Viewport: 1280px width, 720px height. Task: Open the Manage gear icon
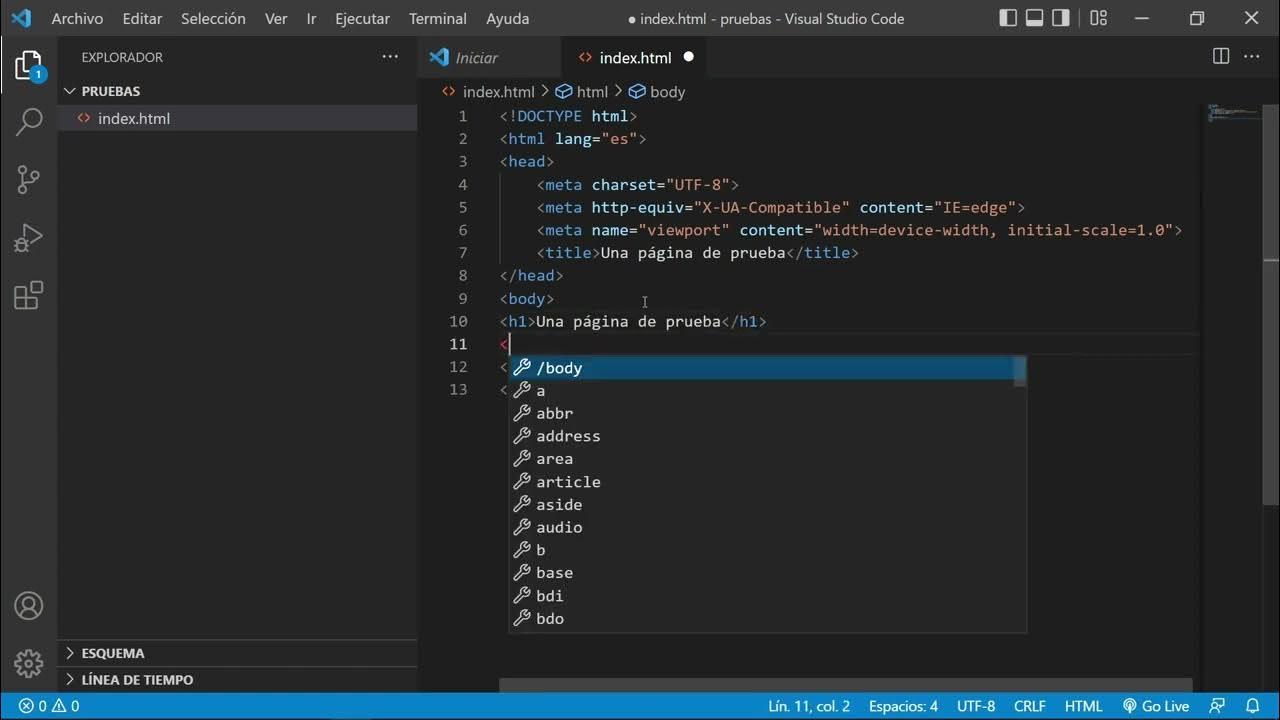[29, 663]
